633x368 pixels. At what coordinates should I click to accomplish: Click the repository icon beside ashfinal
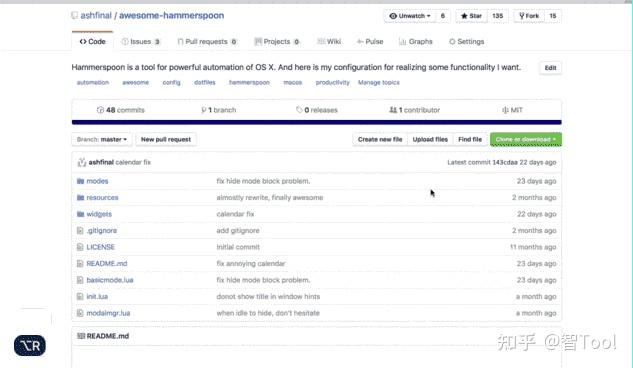74,15
